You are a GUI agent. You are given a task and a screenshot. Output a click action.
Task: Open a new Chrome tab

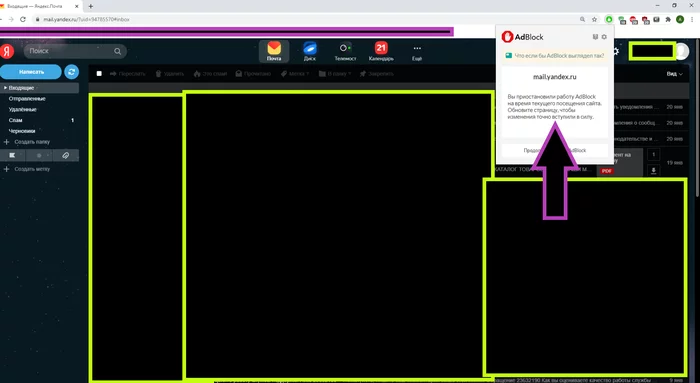[x=91, y=6]
